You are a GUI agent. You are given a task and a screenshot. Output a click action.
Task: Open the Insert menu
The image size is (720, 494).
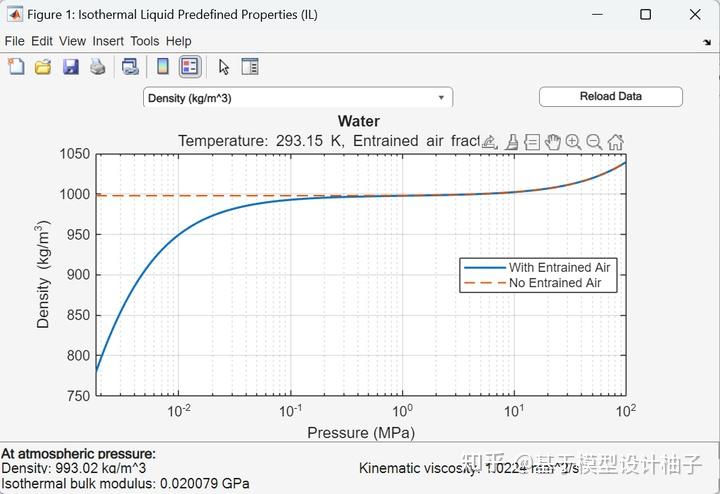tap(108, 41)
